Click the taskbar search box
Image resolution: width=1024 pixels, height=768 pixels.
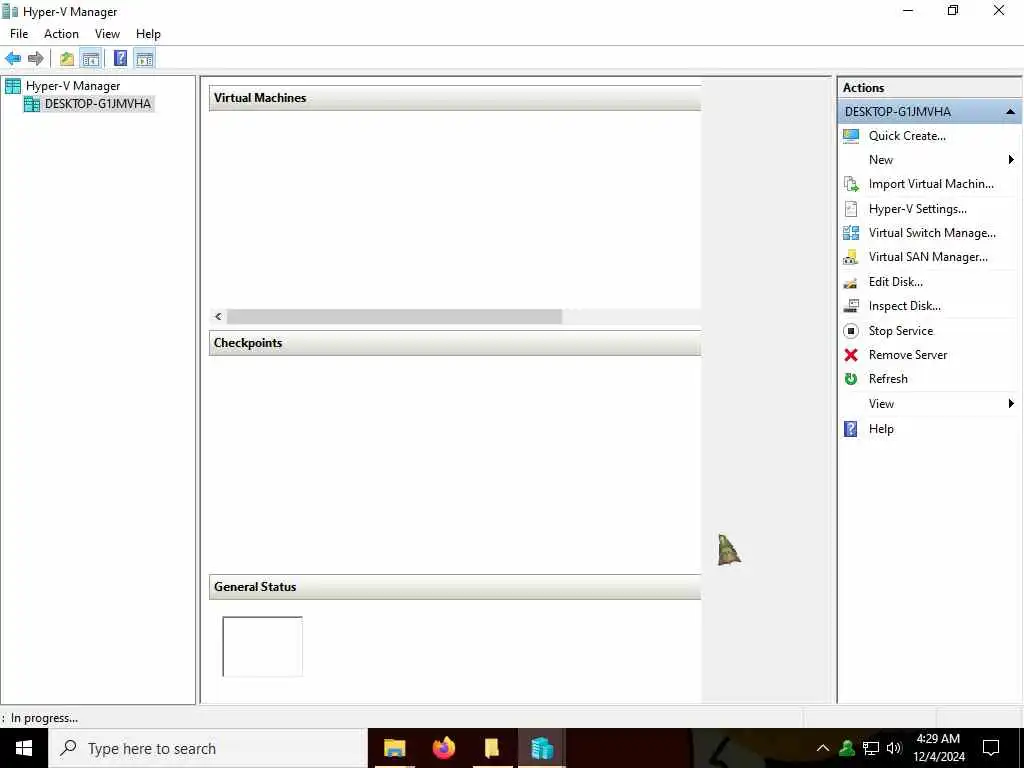(208, 748)
